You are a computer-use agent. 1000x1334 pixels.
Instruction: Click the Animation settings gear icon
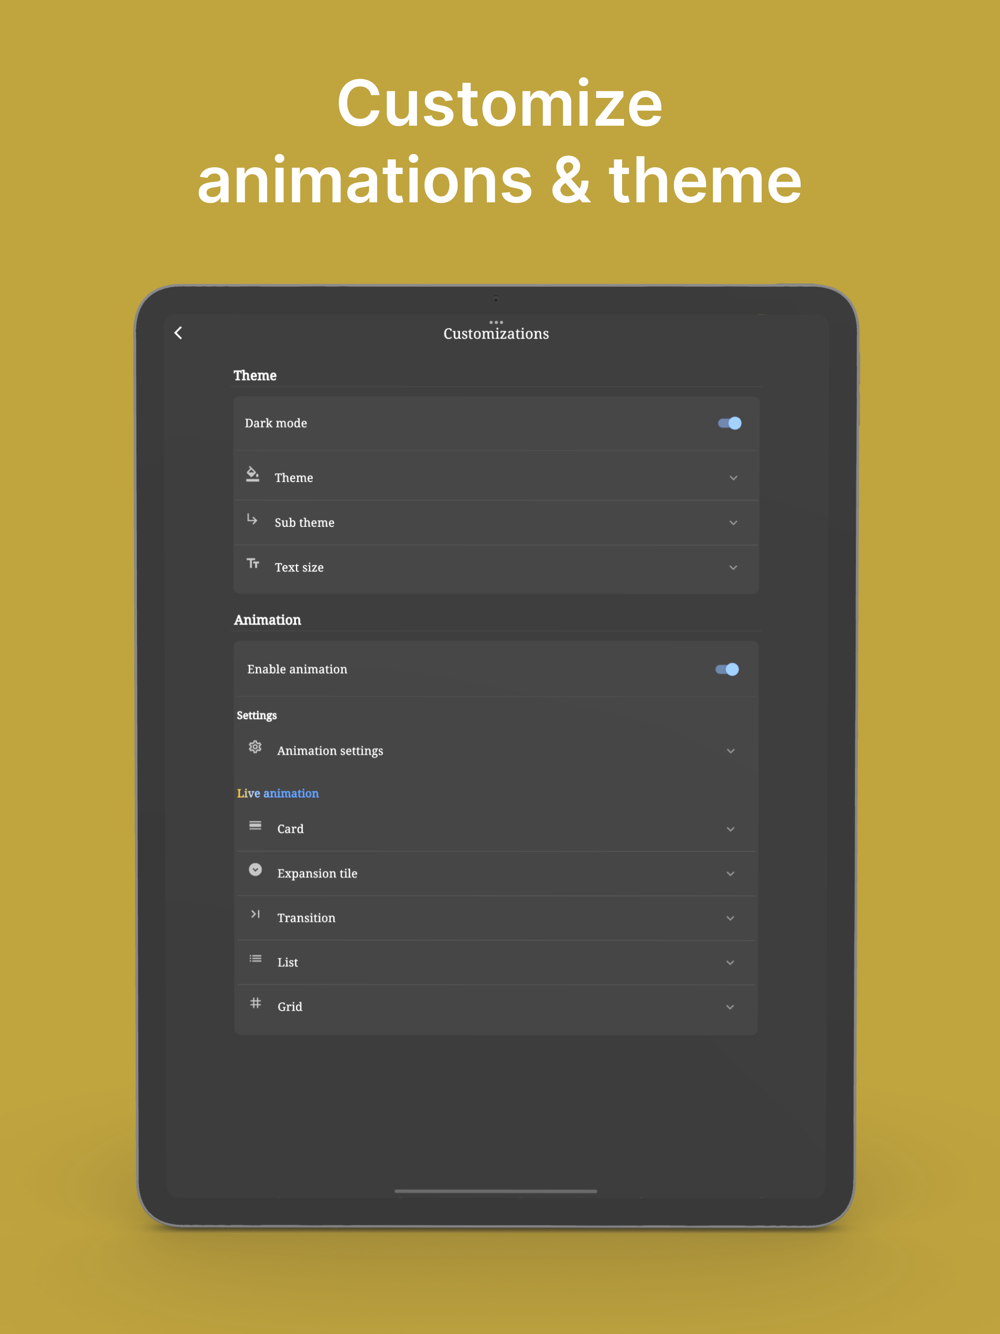pyautogui.click(x=255, y=747)
